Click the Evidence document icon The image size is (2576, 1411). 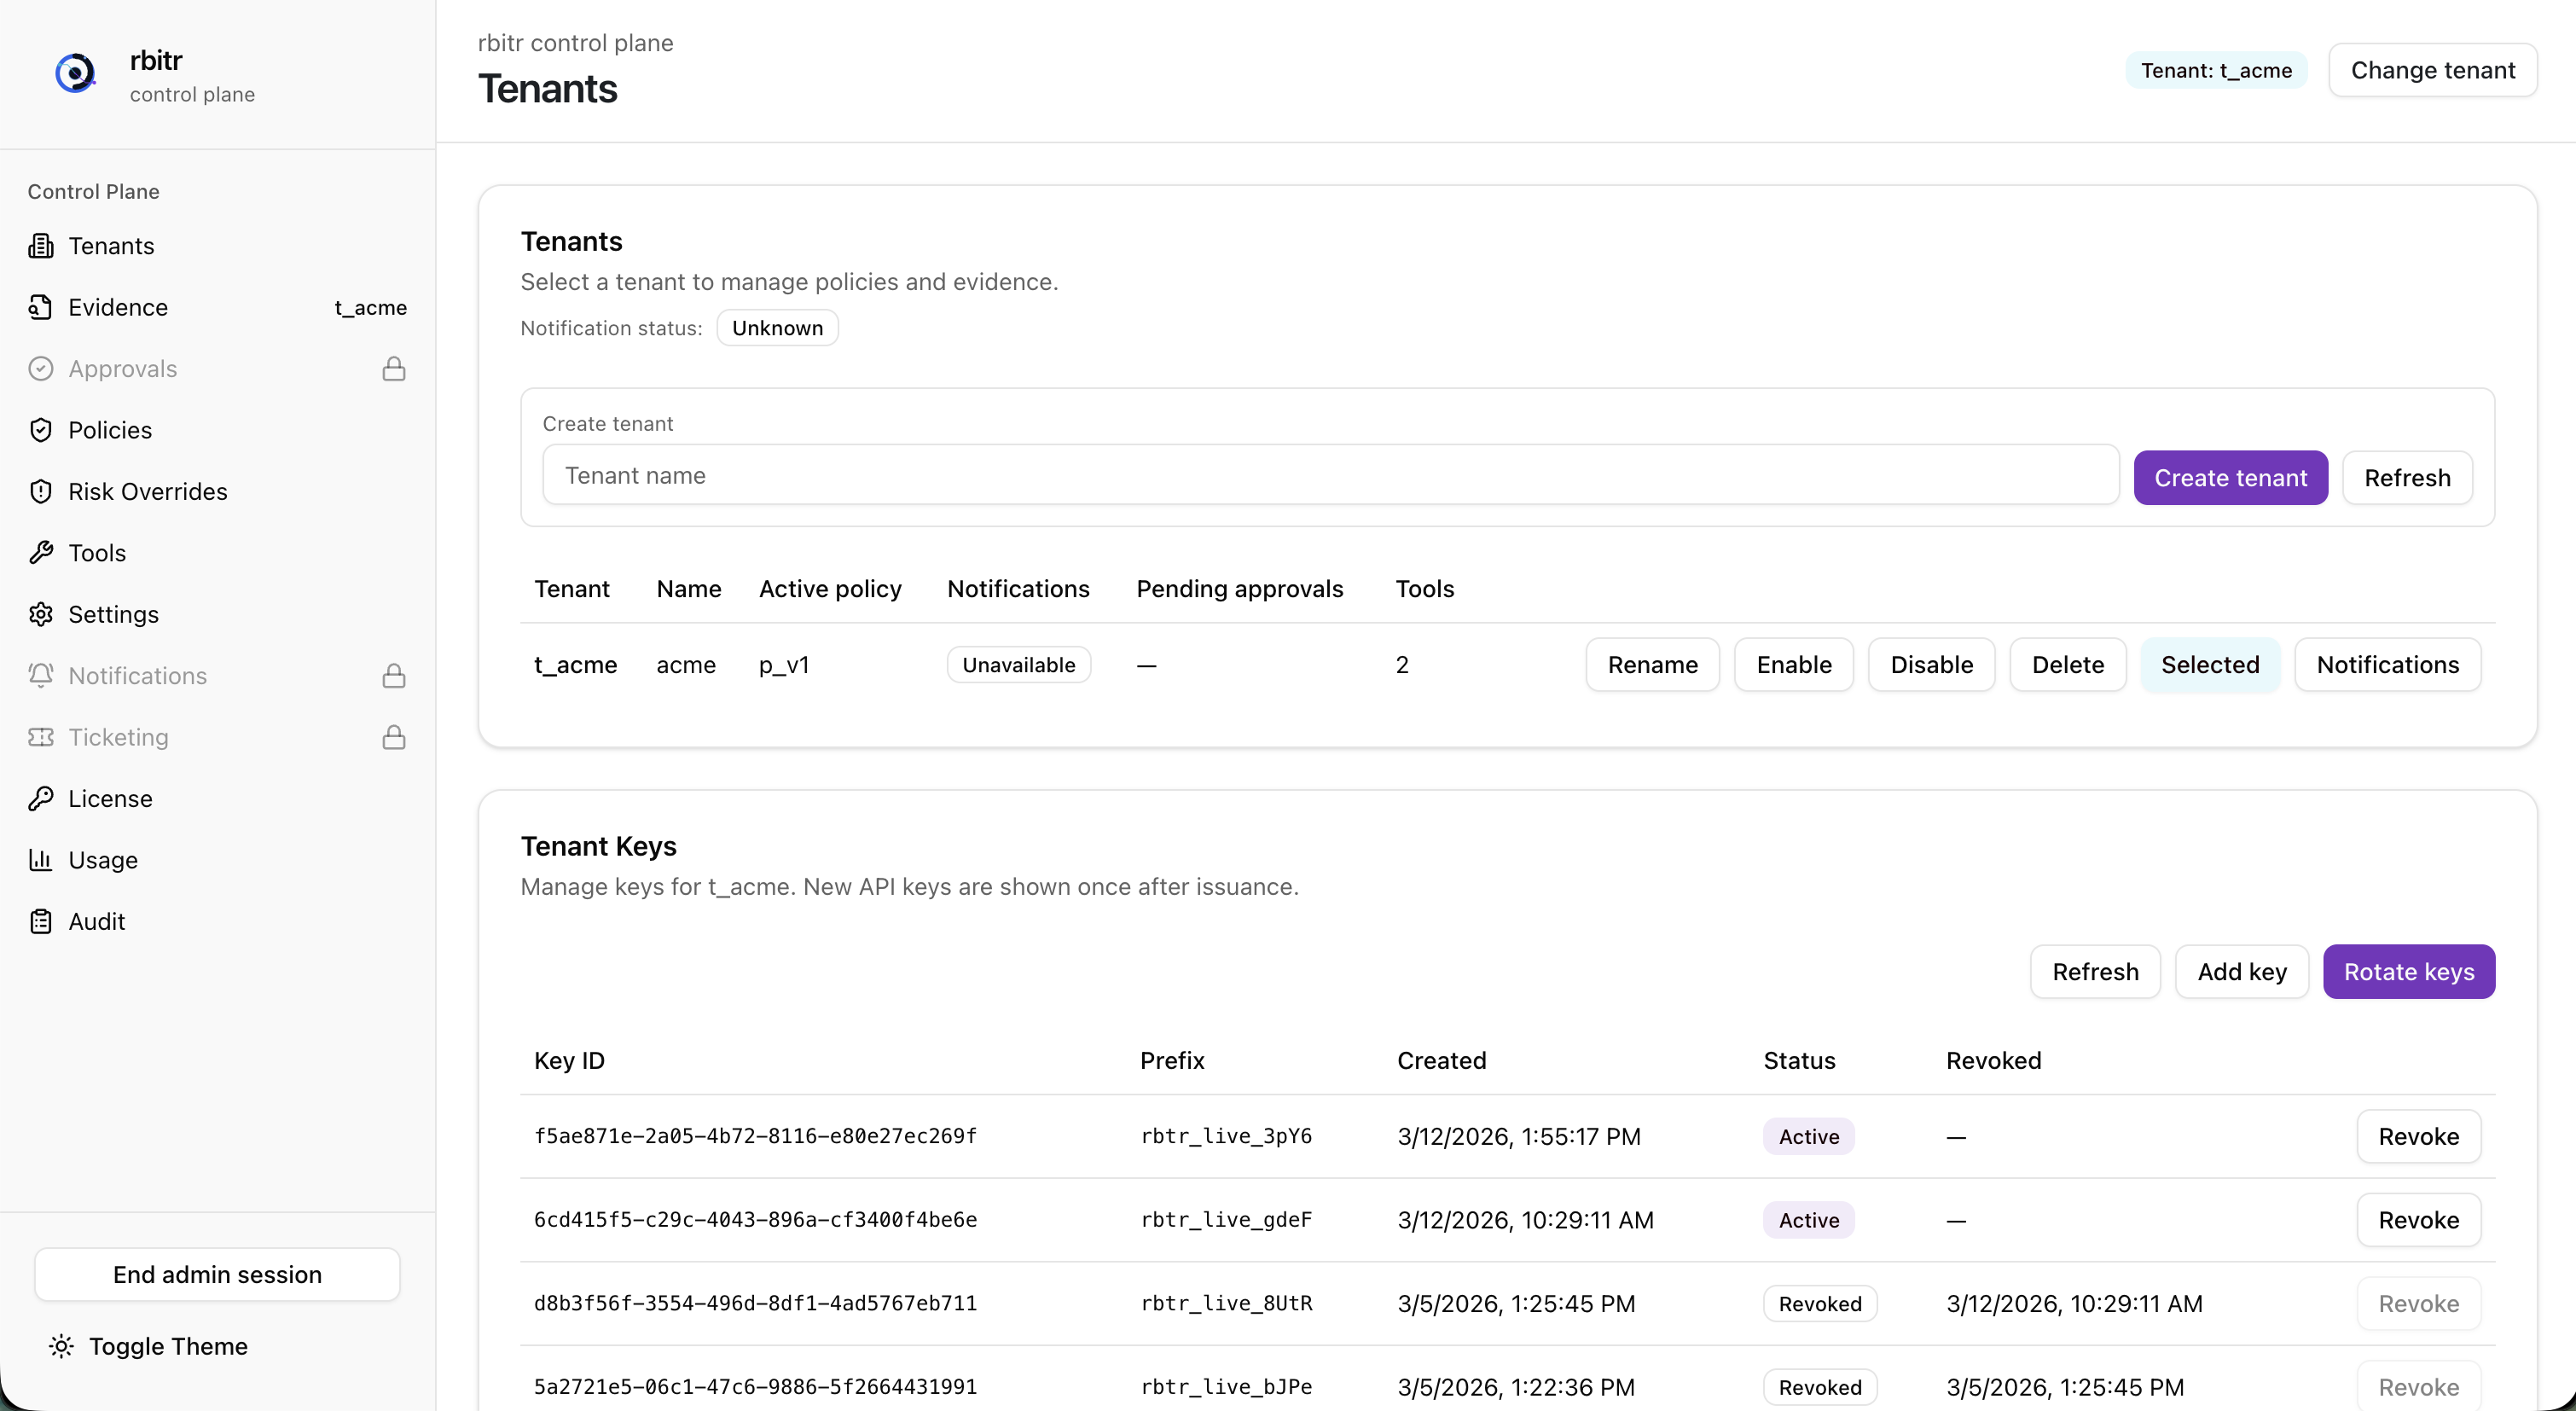click(x=41, y=307)
